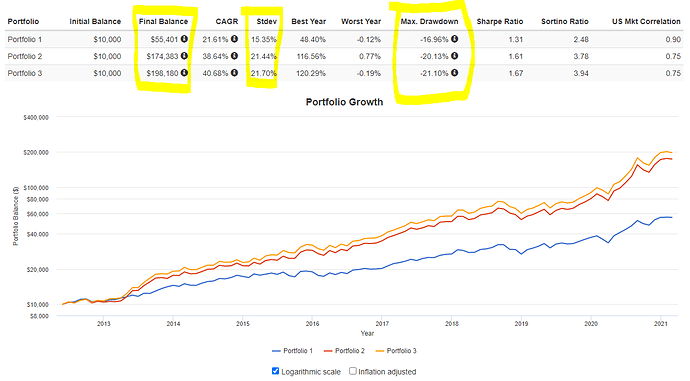Click the 2017 x-axis tick label
This screenshot has width=690, height=381.
tap(382, 324)
